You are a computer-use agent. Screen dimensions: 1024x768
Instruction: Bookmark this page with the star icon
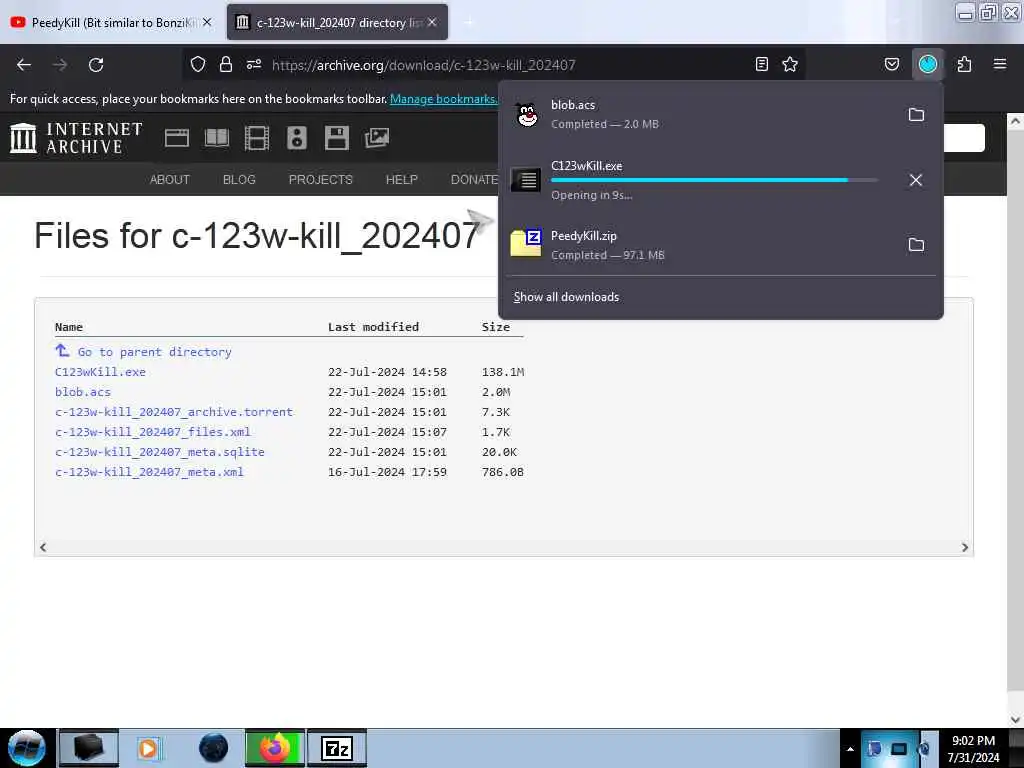click(x=790, y=64)
